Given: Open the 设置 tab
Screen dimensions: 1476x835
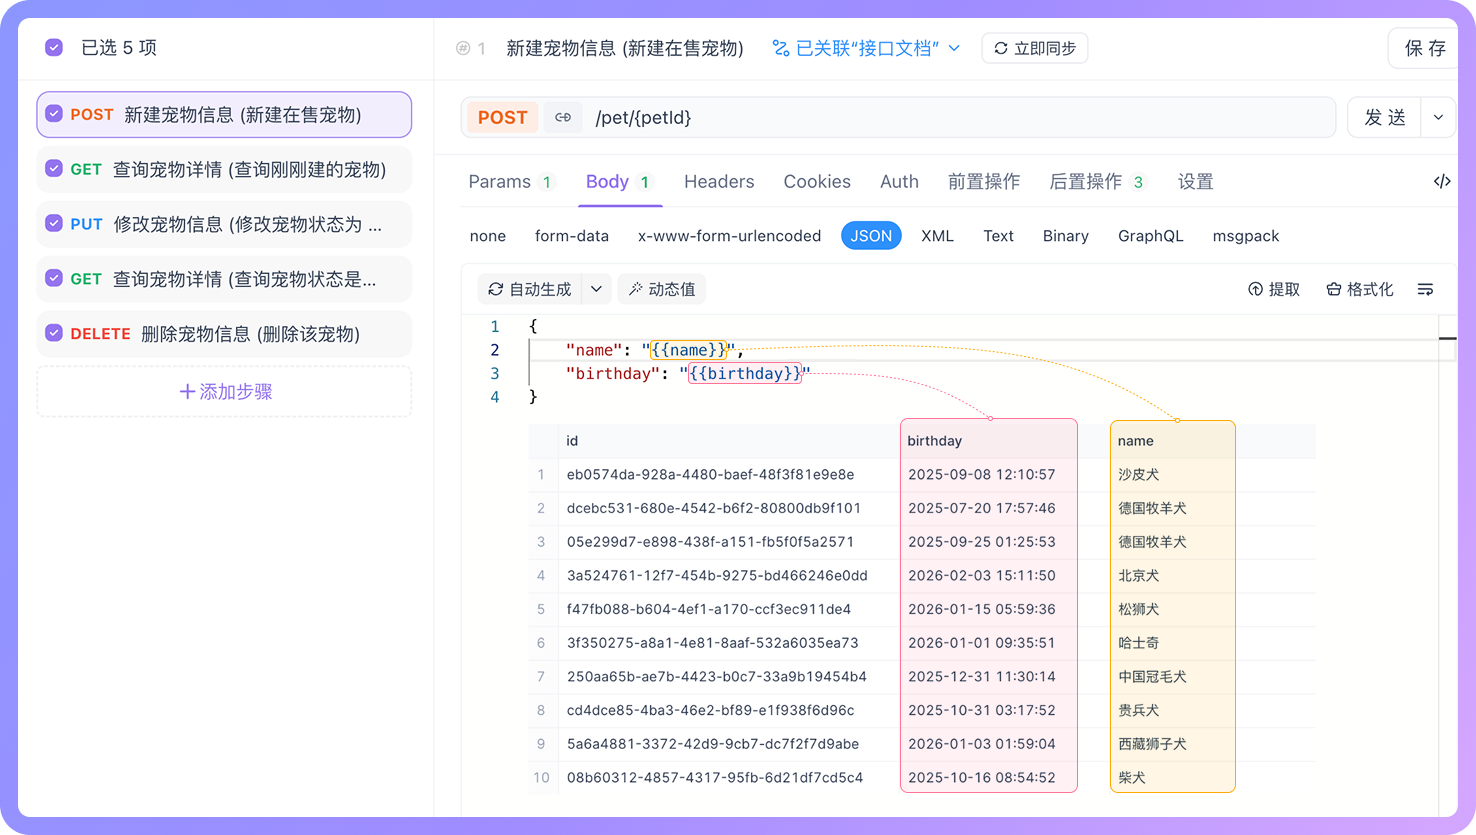Looking at the screenshot, I should pos(1195,181).
